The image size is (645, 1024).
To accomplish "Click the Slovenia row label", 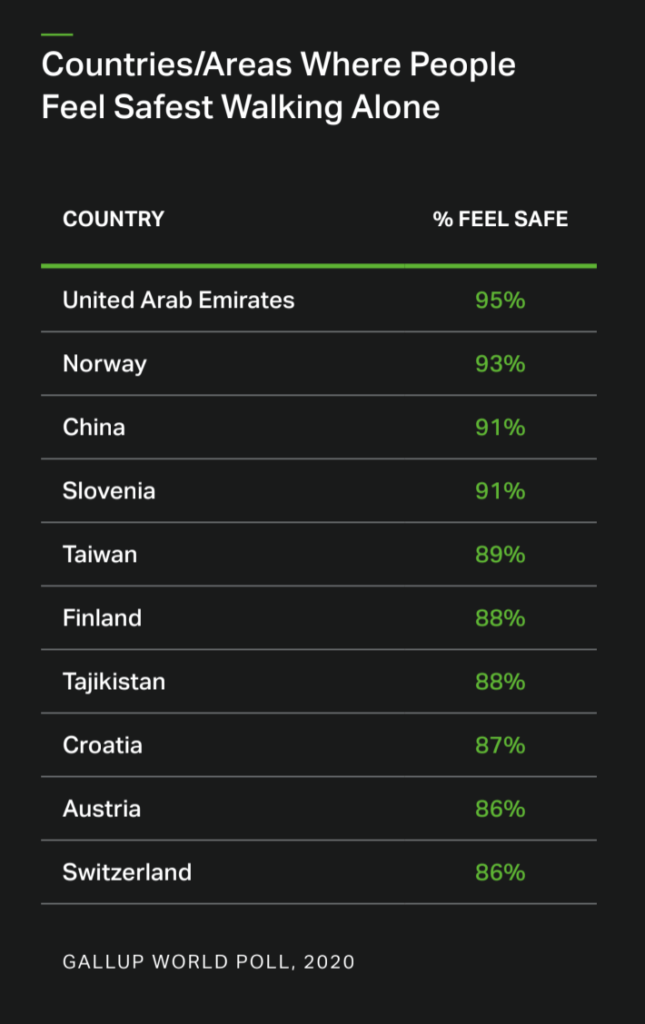I will (109, 491).
